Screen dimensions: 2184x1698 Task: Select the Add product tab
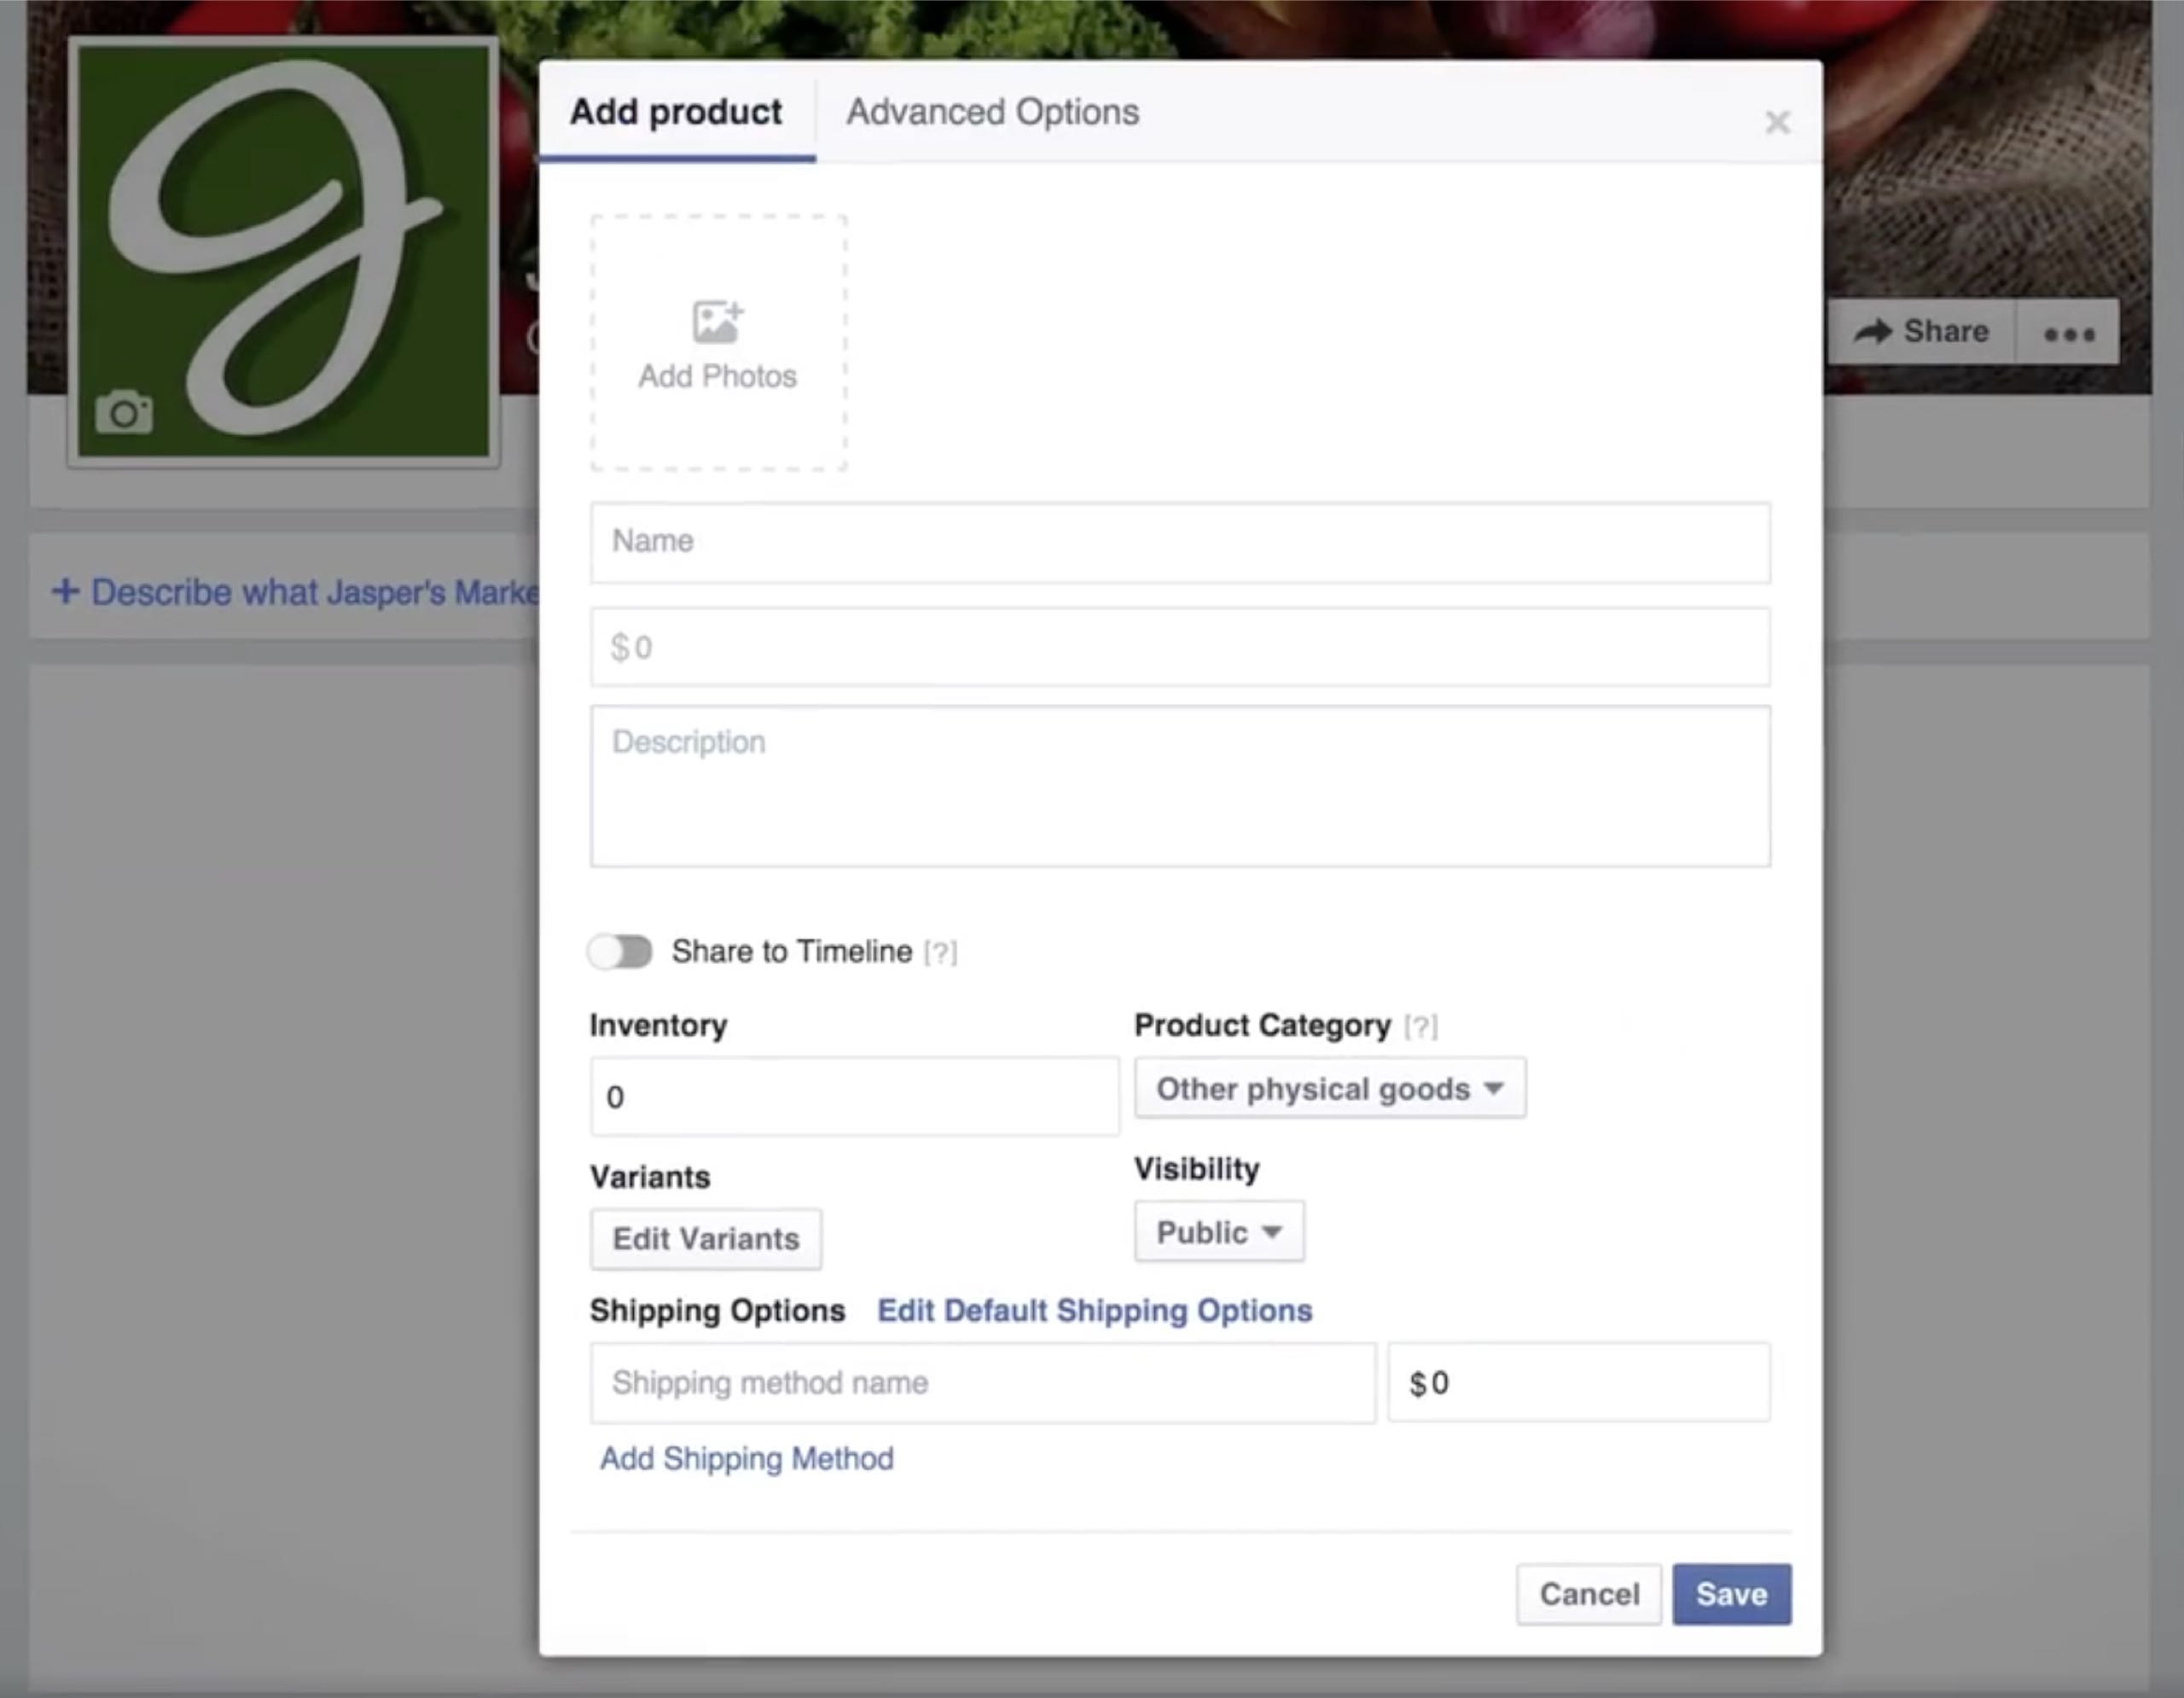click(x=676, y=112)
